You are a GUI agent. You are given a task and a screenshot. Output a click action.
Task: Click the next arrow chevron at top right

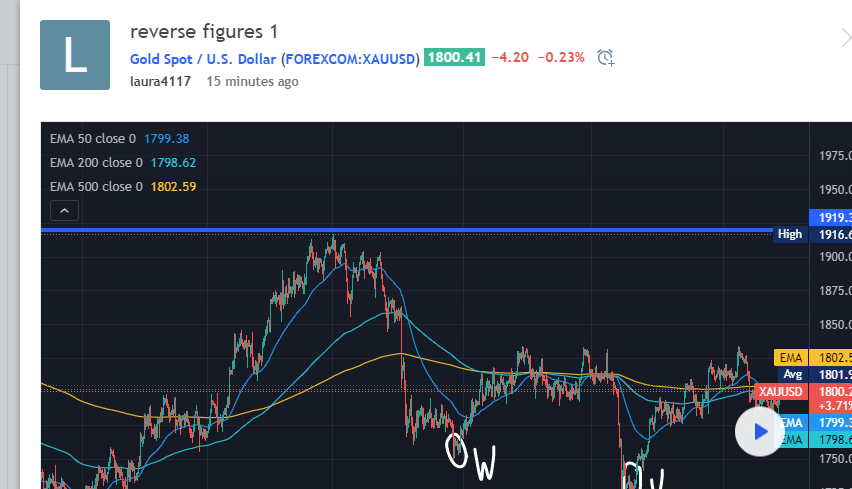(x=844, y=38)
